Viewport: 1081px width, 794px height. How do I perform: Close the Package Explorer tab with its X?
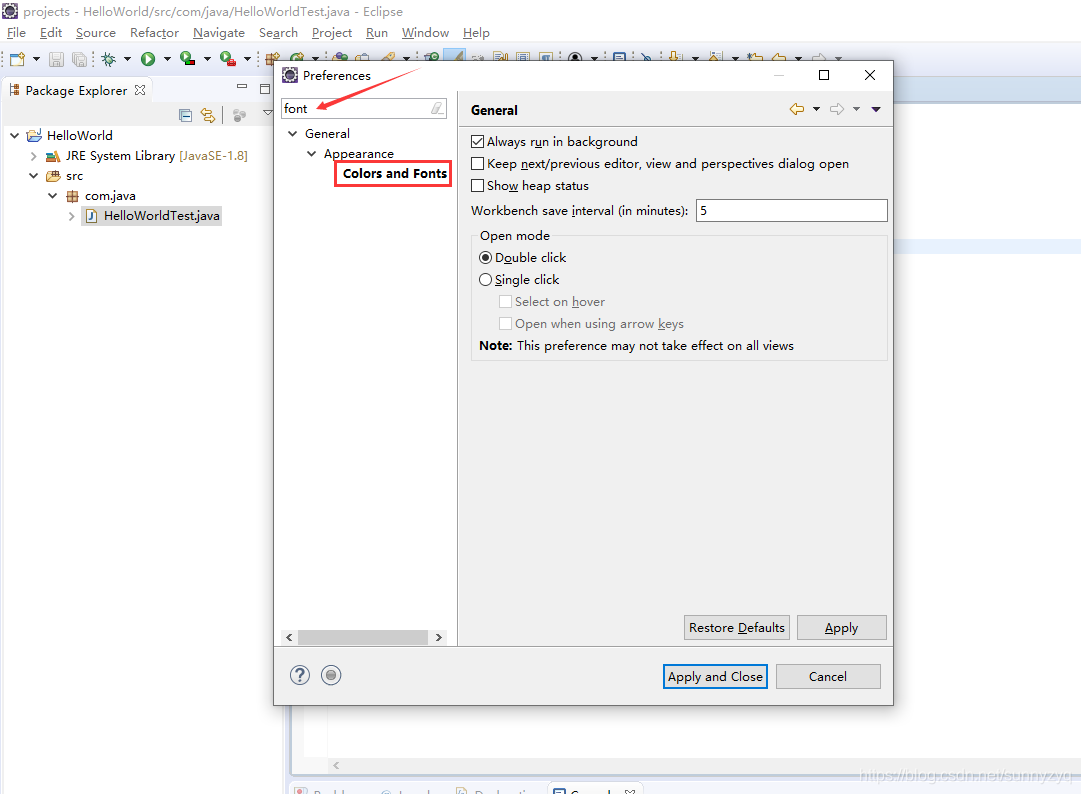[140, 90]
